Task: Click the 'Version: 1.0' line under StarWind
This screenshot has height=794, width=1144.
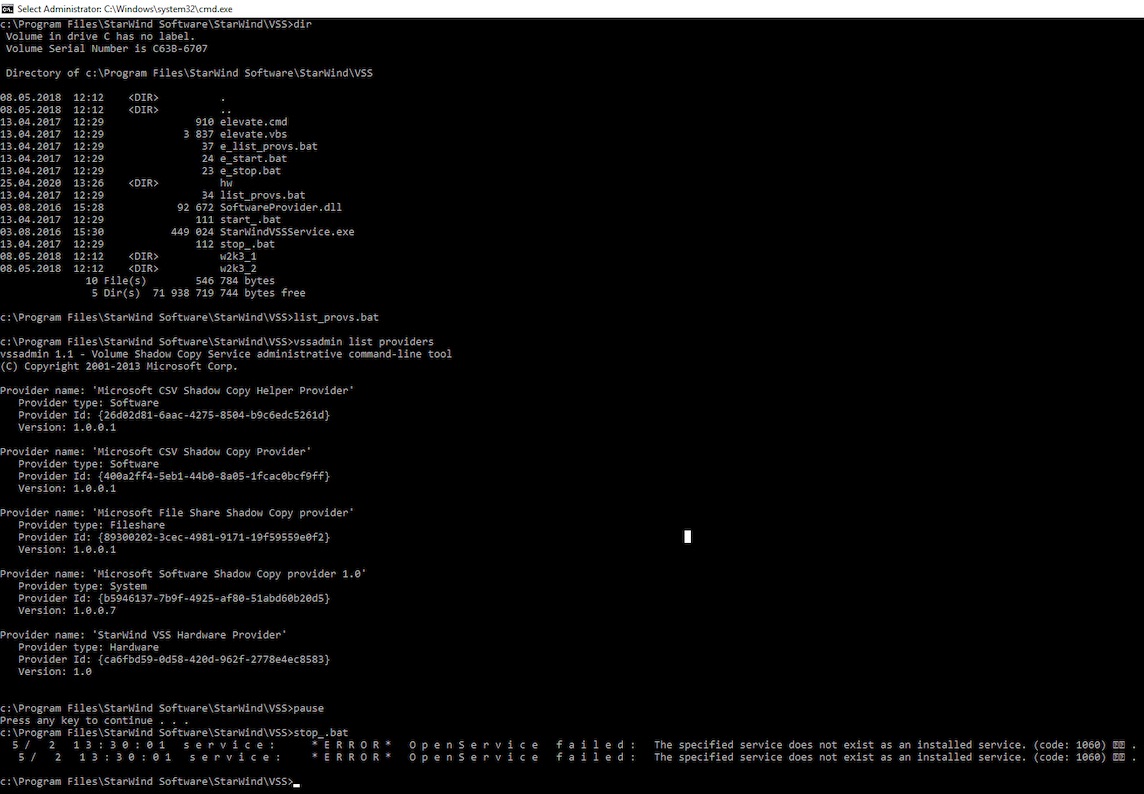Action: pyautogui.click(x=55, y=672)
